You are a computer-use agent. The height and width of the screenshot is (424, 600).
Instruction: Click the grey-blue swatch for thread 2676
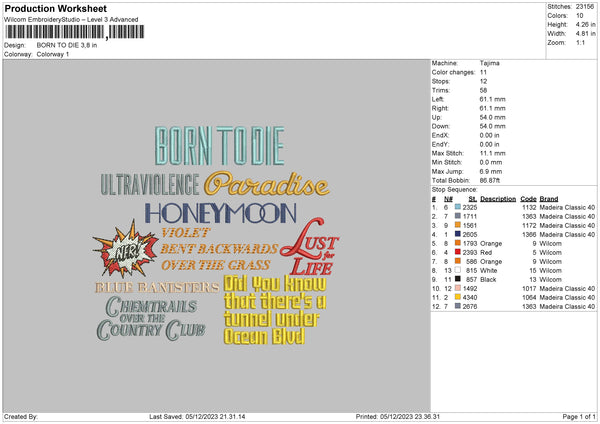458,306
